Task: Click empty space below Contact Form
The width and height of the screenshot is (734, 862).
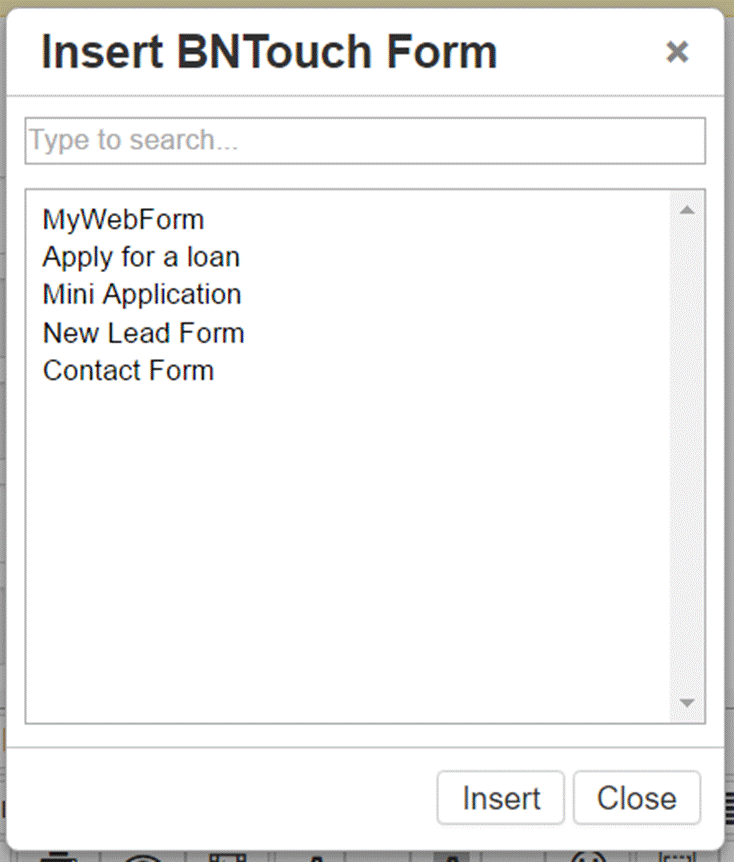Action: click(347, 550)
